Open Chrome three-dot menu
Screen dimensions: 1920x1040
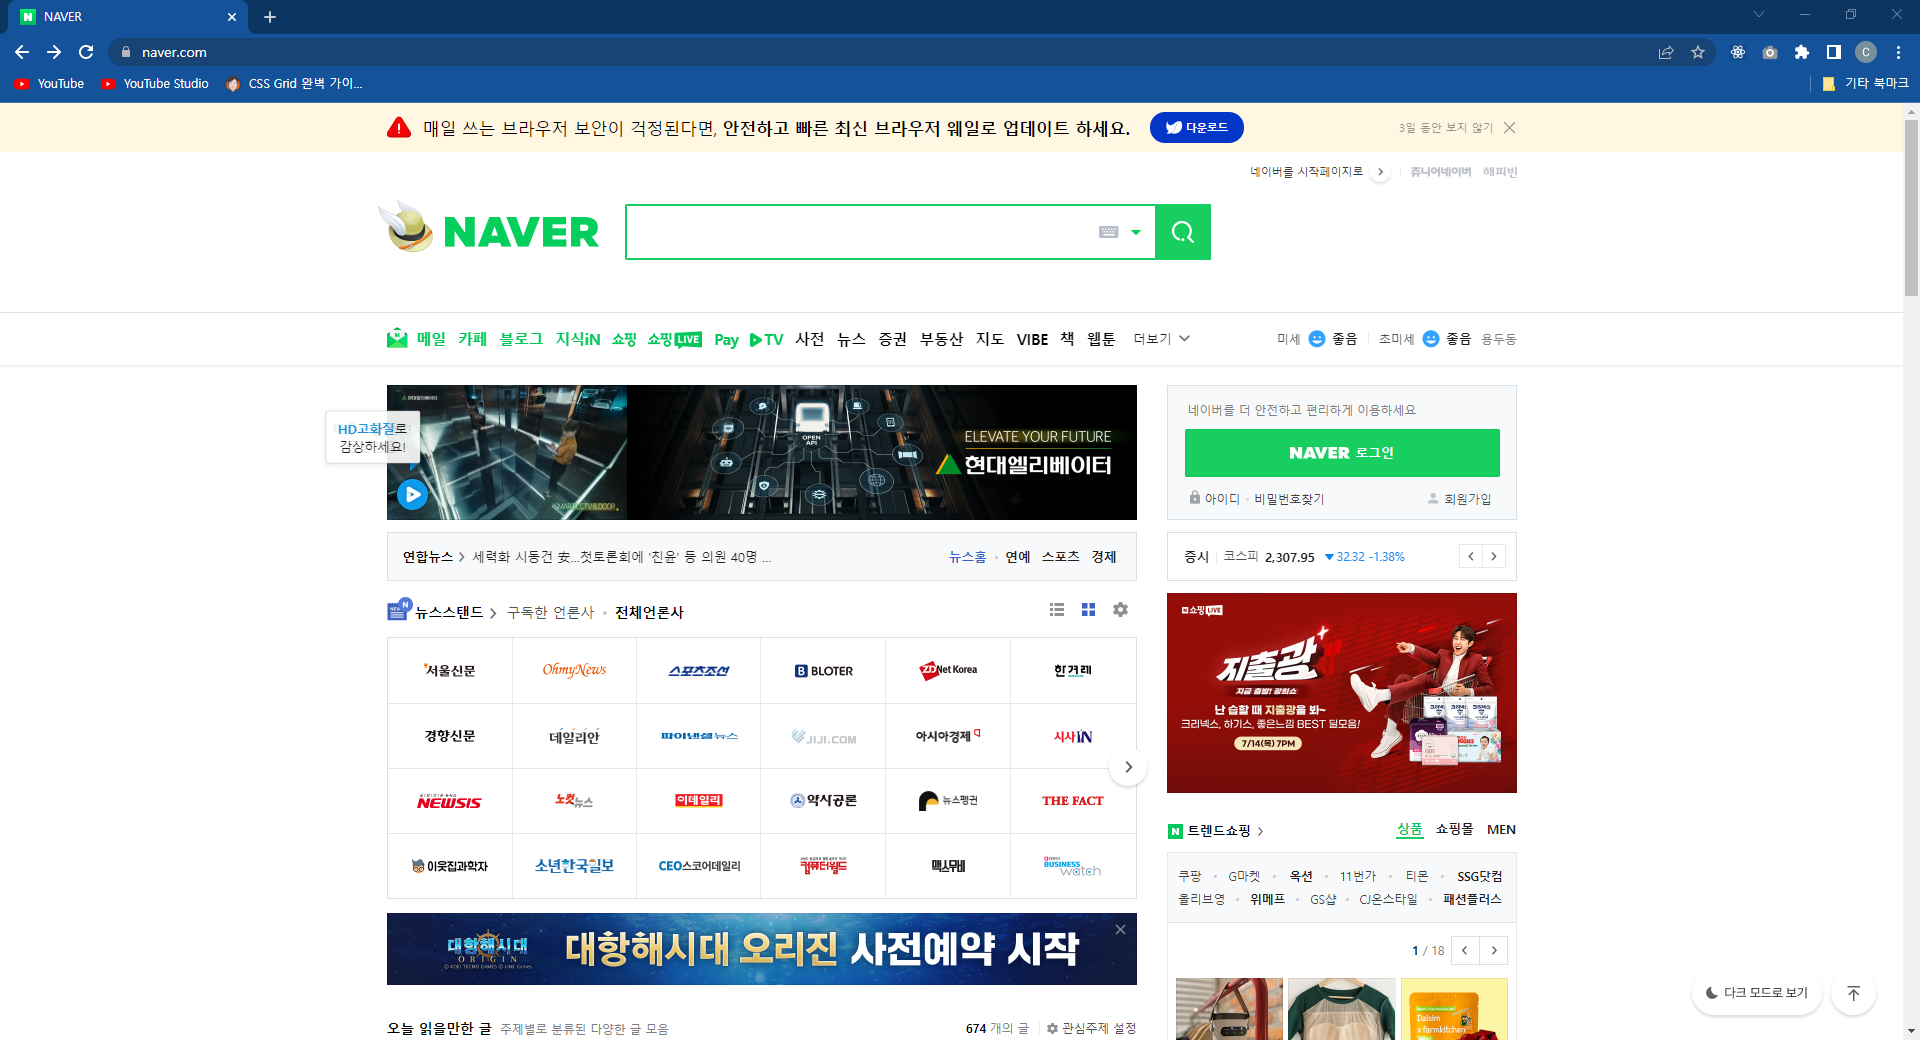click(x=1898, y=52)
